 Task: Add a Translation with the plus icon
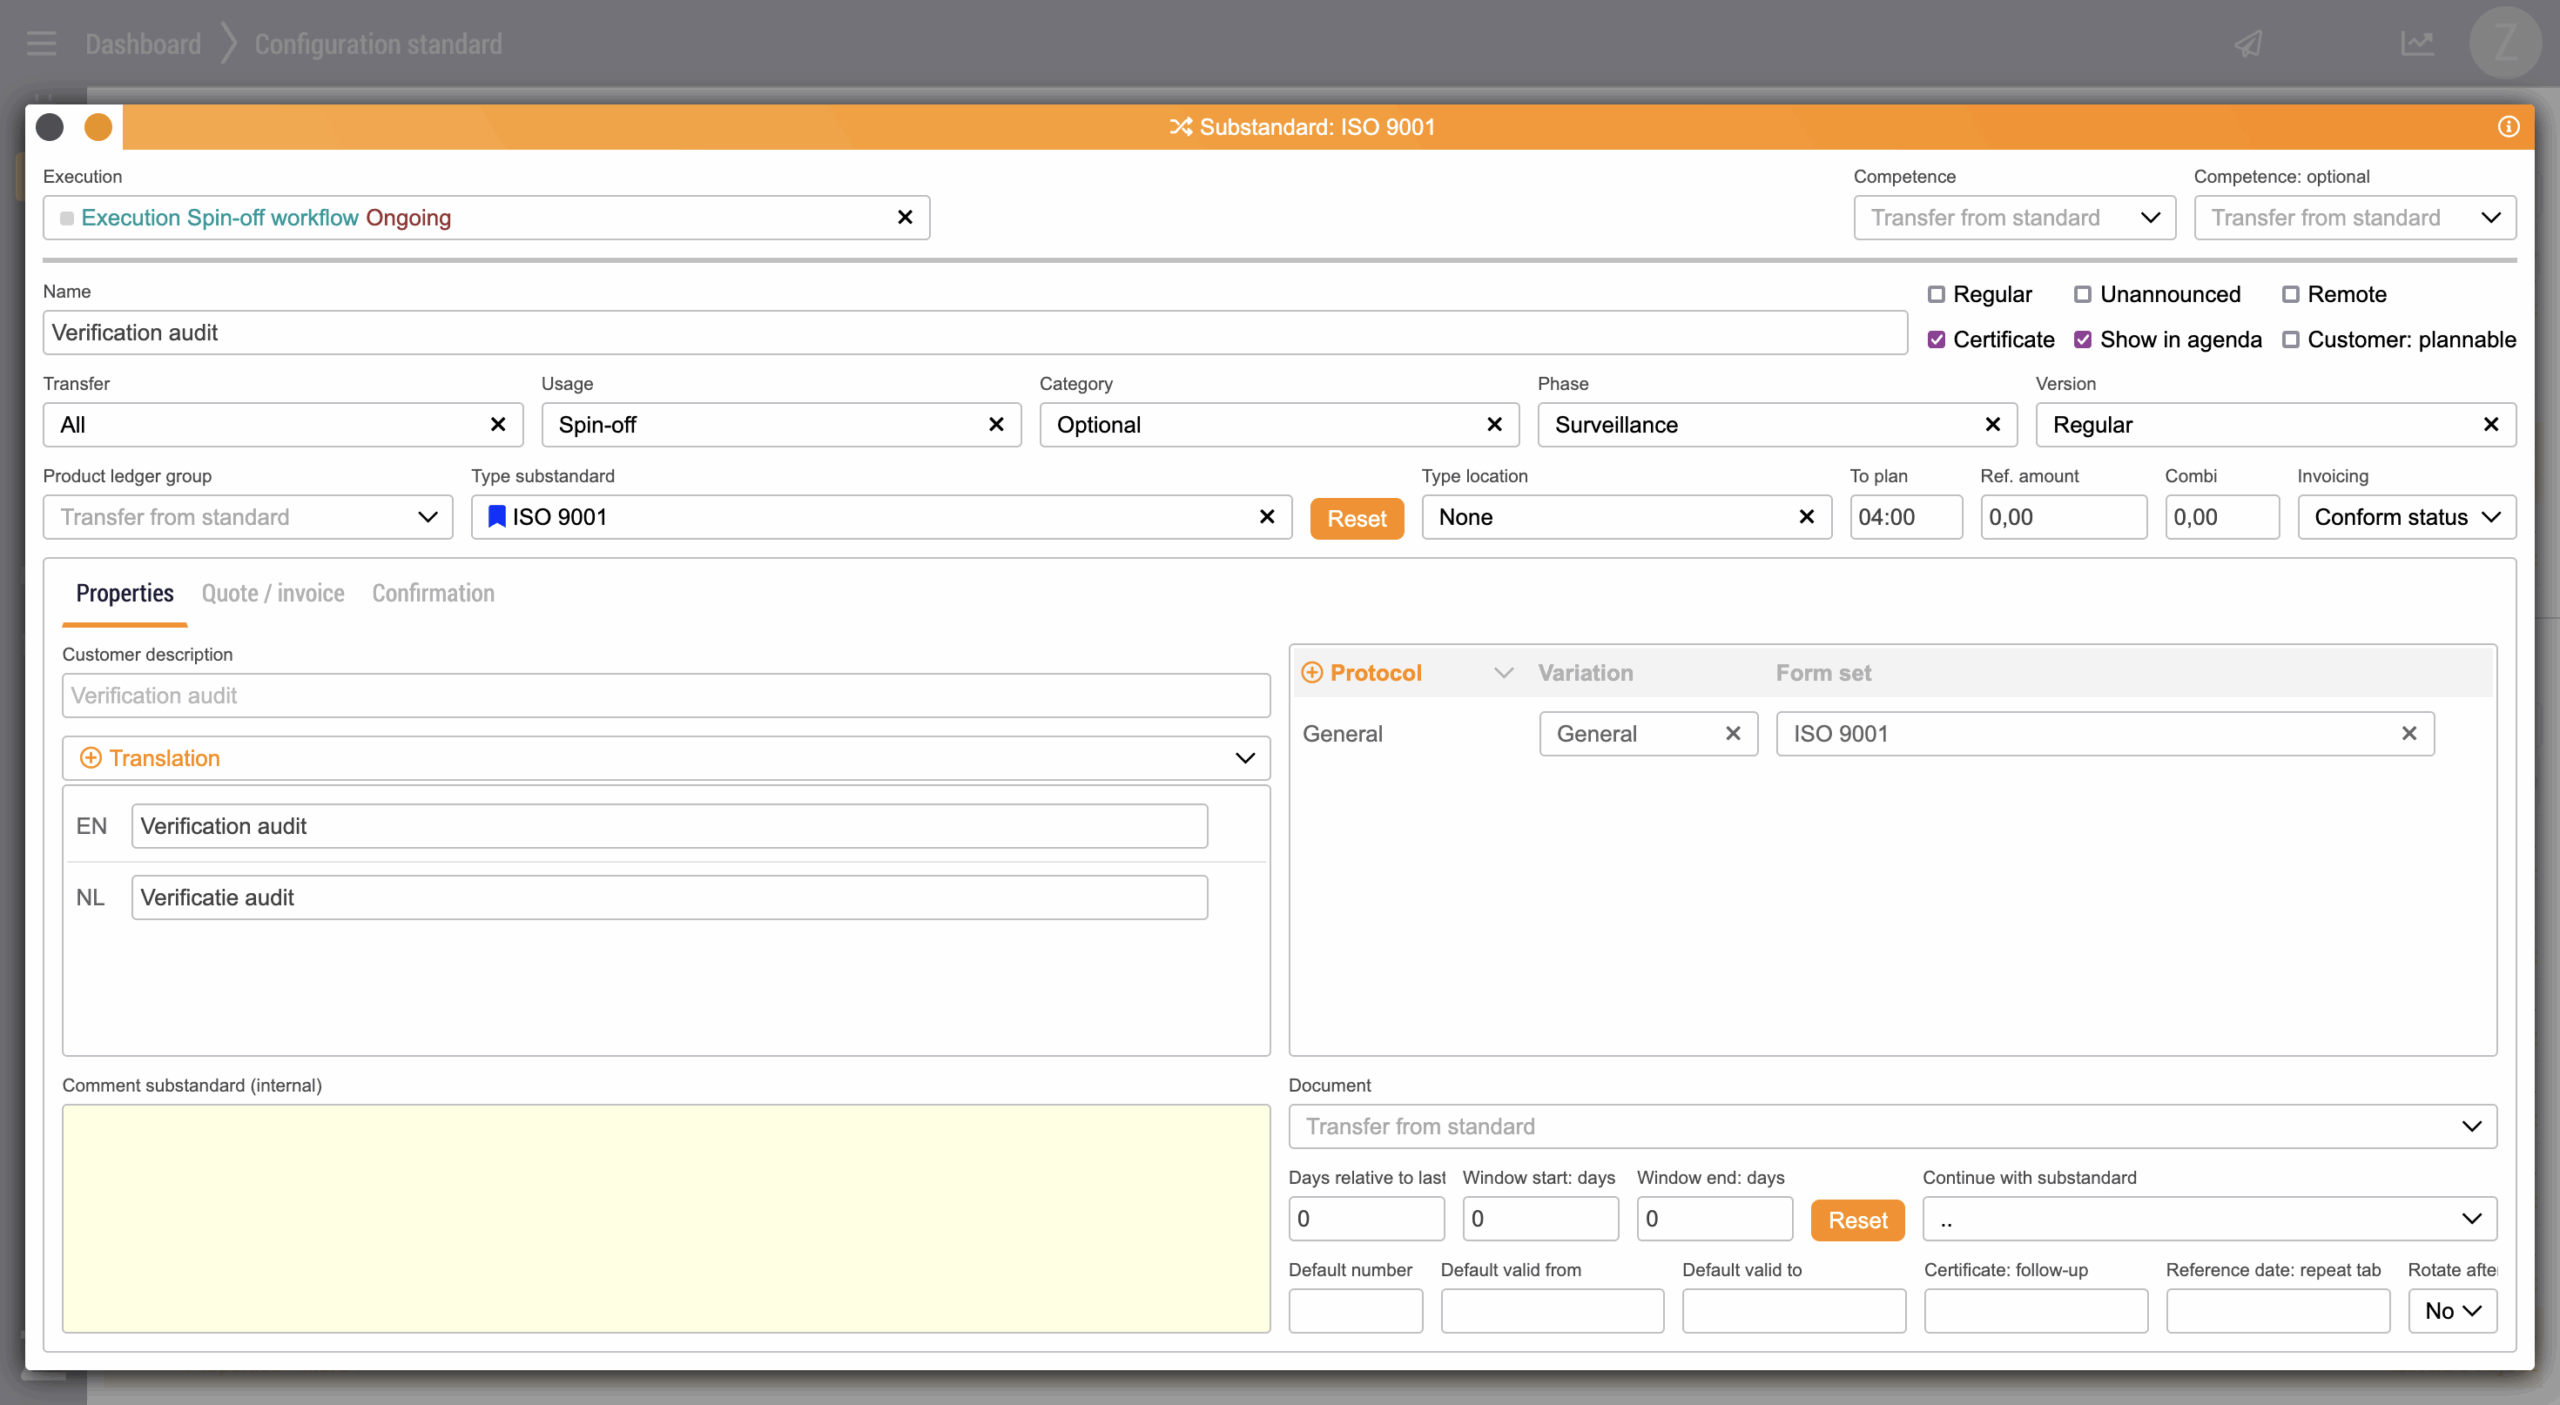[x=90, y=758]
